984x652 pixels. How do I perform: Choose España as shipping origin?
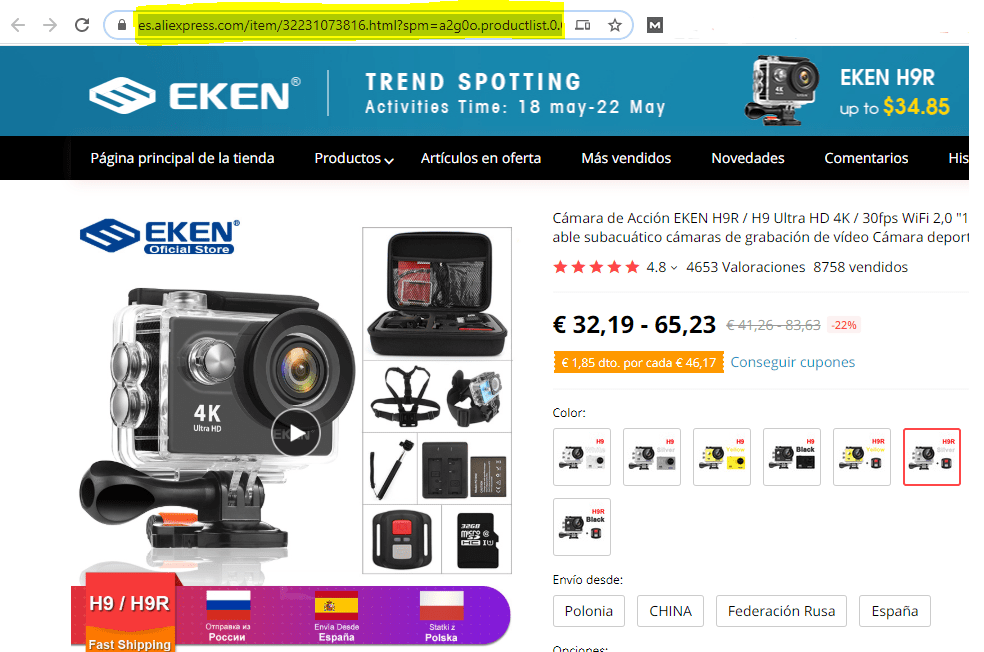pos(894,611)
